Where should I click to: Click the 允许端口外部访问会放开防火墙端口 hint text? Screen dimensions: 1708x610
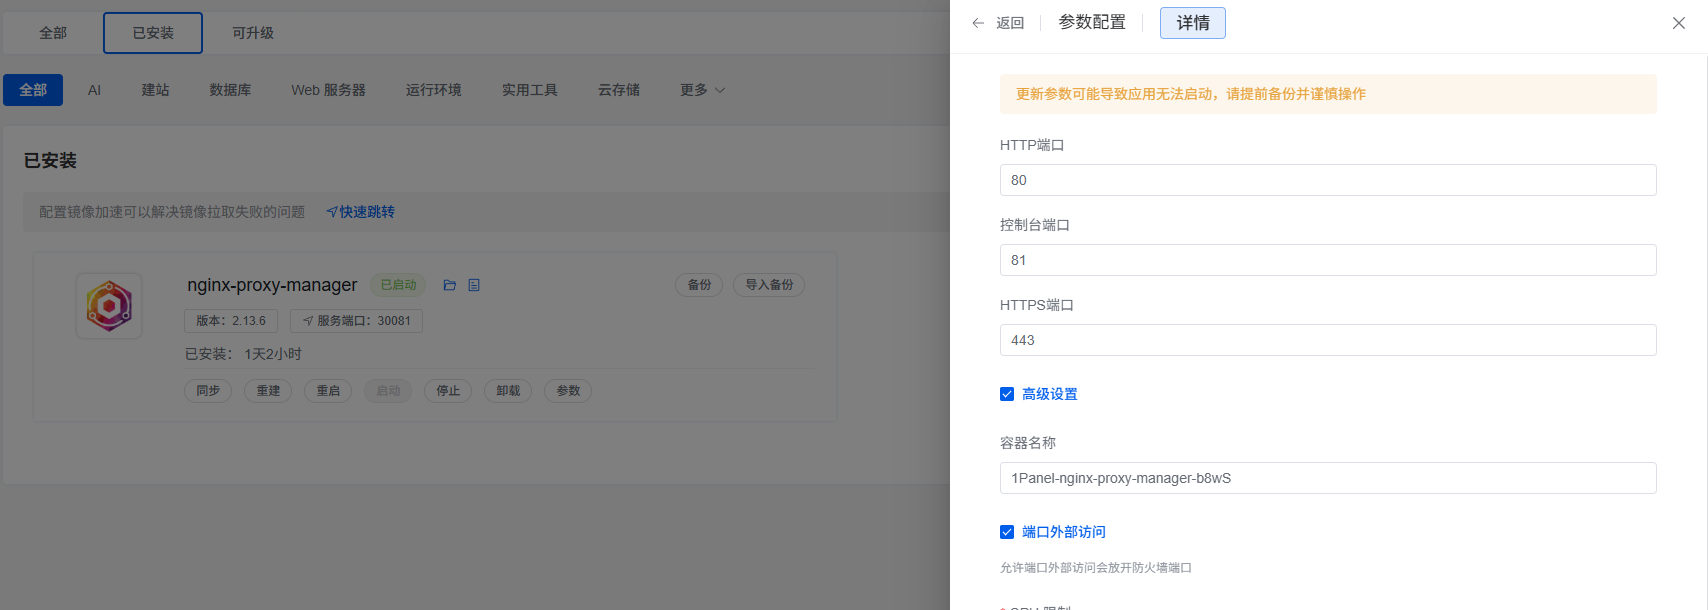(x=1096, y=568)
